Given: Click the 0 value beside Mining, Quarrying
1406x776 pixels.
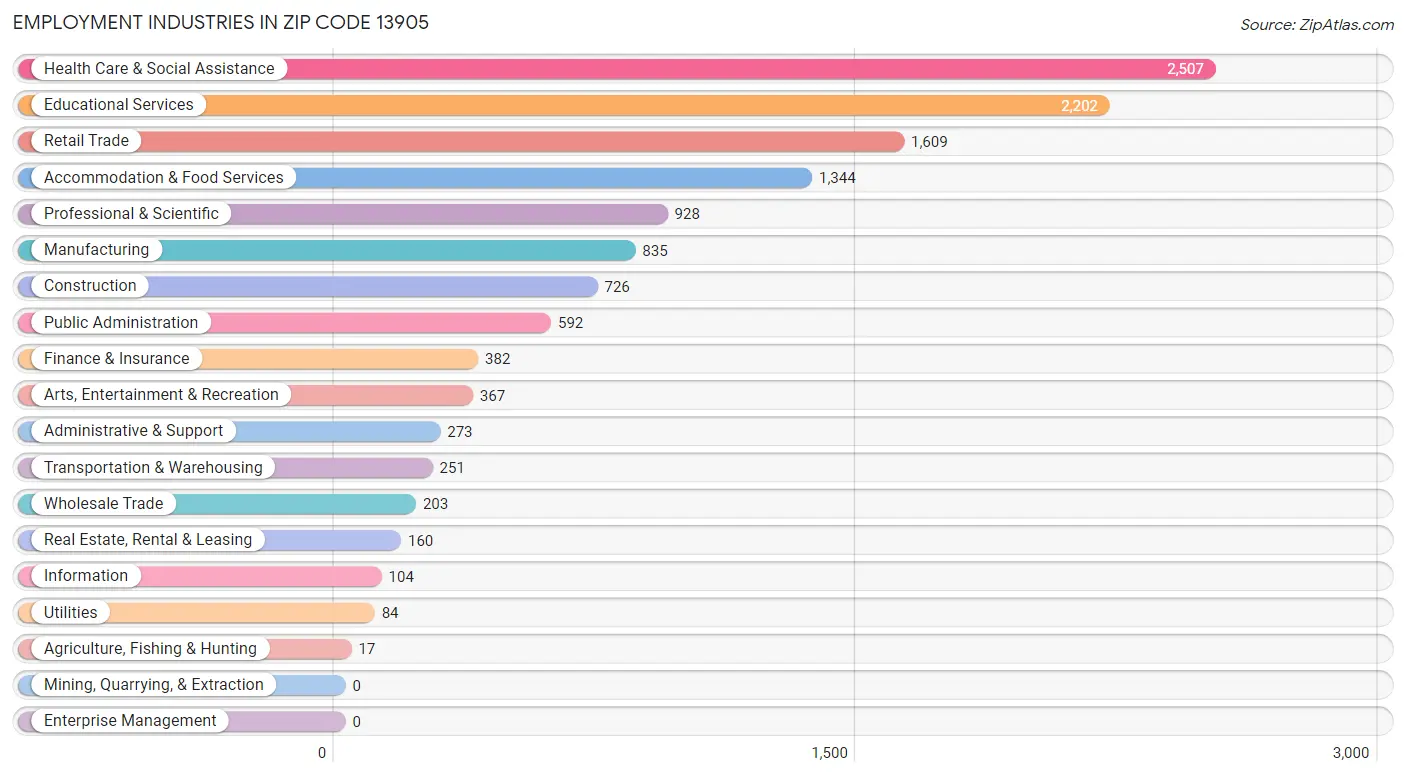Looking at the screenshot, I should pos(356,686).
